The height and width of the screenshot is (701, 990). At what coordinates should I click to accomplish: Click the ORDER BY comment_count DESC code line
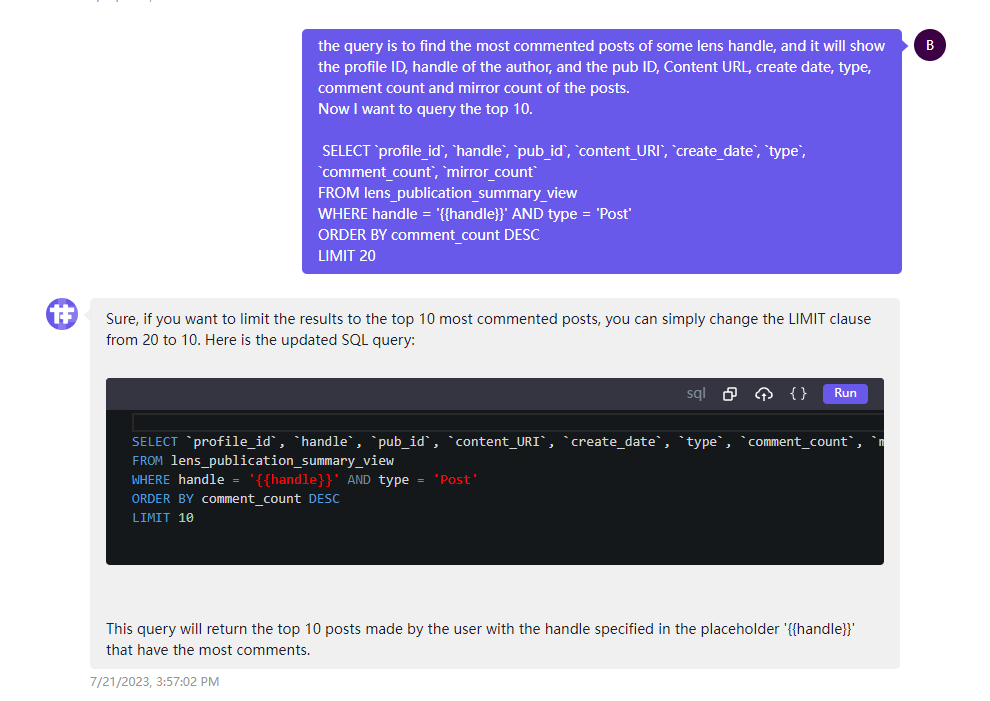point(236,499)
